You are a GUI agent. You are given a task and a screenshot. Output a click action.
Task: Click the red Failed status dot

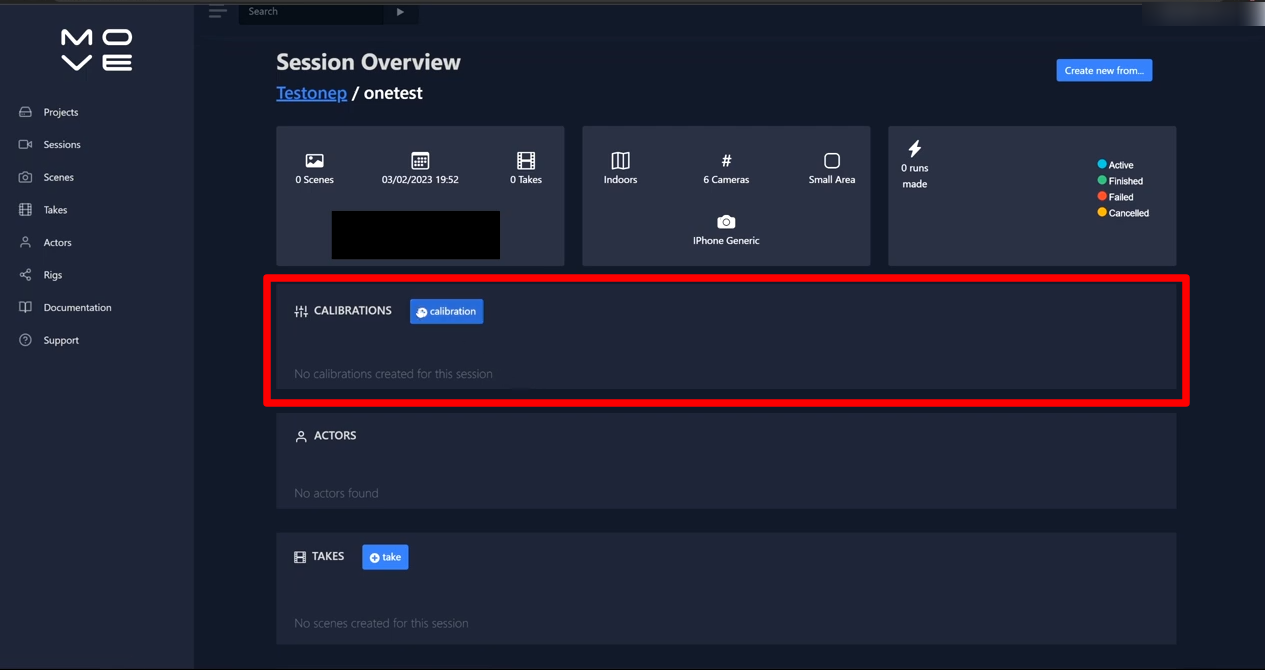coord(1102,196)
